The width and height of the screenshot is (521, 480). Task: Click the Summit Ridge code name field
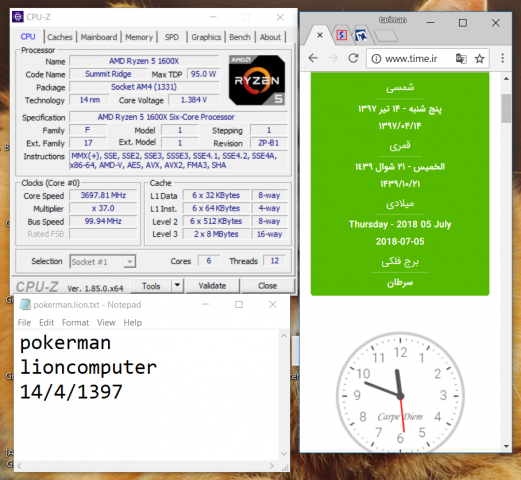[108, 74]
